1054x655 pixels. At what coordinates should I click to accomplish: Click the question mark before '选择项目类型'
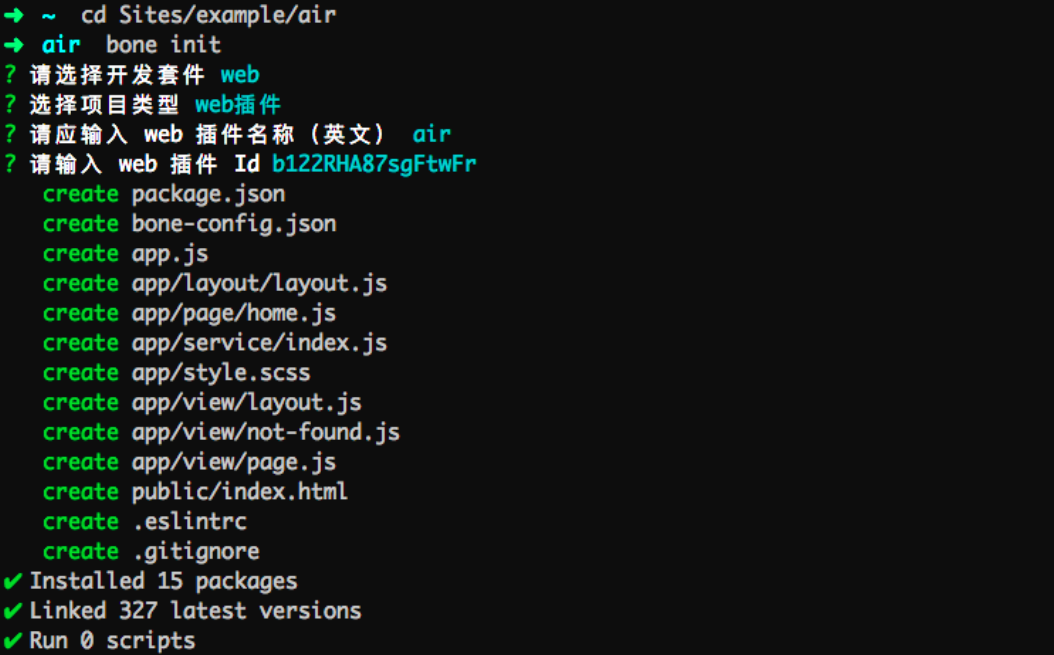coord(10,104)
